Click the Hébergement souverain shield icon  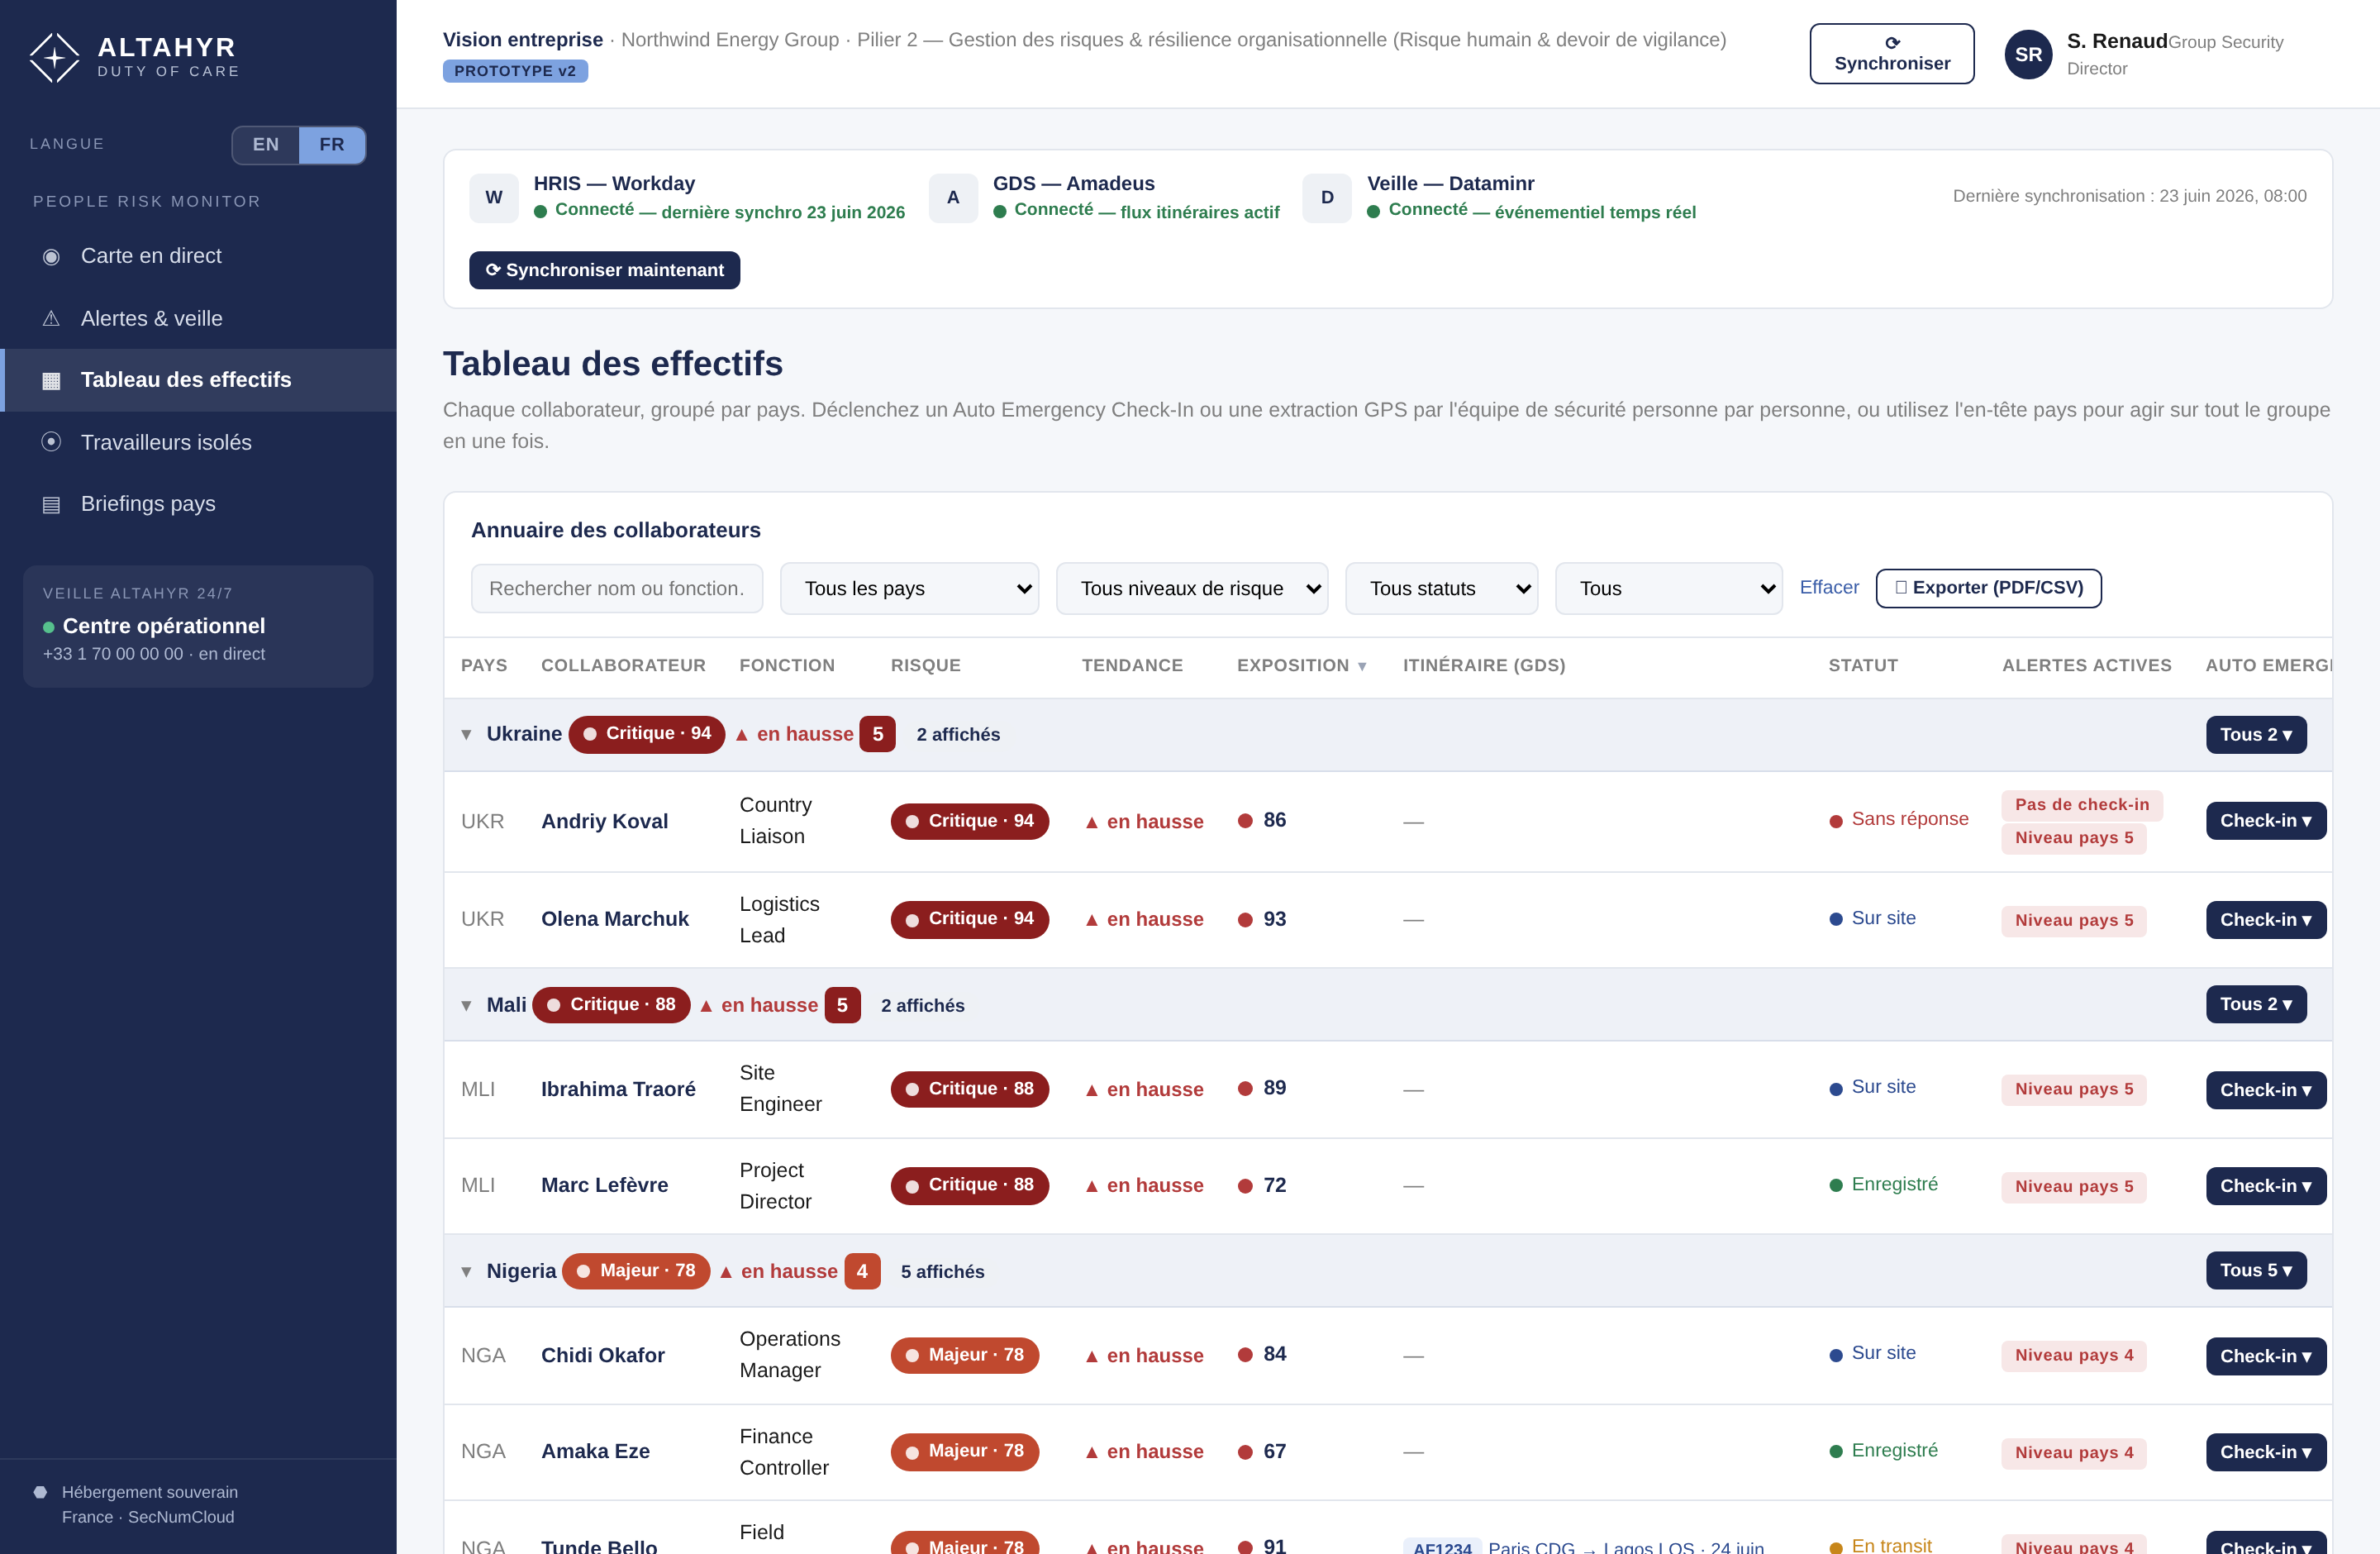(40, 1492)
